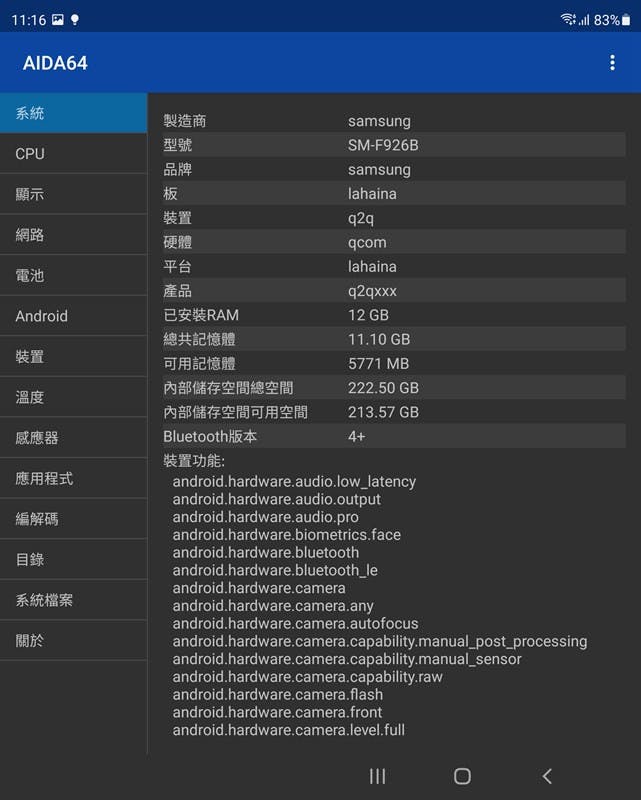
Task: Select android.hardware.camera.autofocus entry
Action: pos(295,623)
